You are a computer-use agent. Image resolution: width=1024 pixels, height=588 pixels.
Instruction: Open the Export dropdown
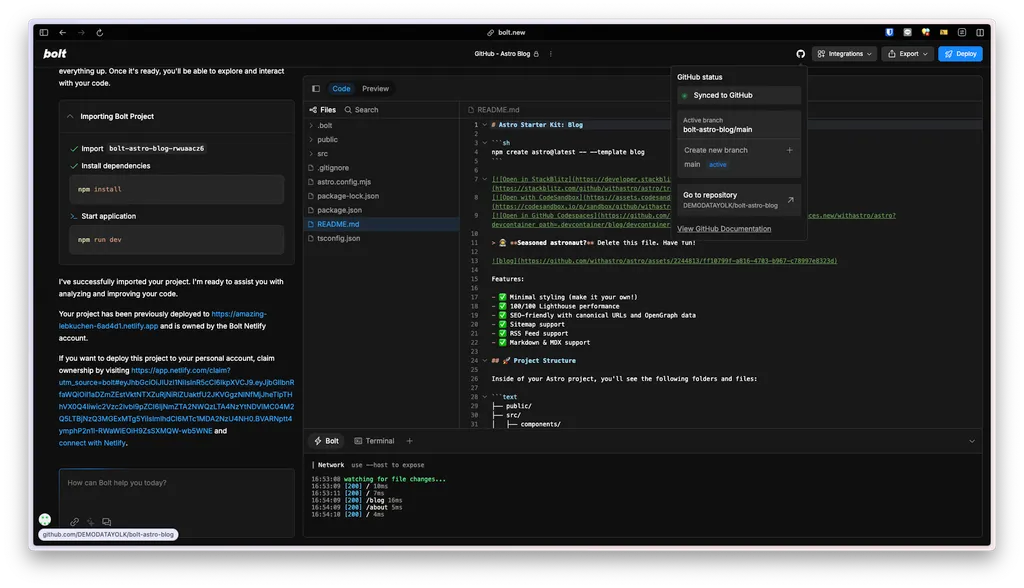[x=907, y=54]
